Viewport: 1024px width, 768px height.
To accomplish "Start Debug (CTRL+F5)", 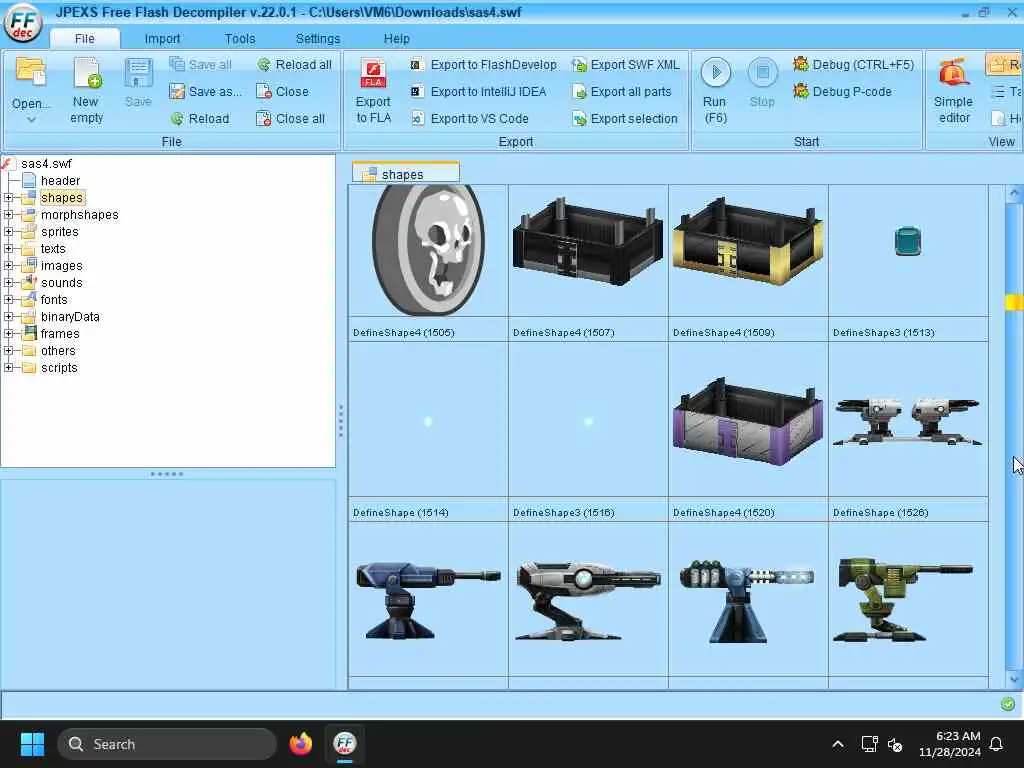I will click(853, 64).
